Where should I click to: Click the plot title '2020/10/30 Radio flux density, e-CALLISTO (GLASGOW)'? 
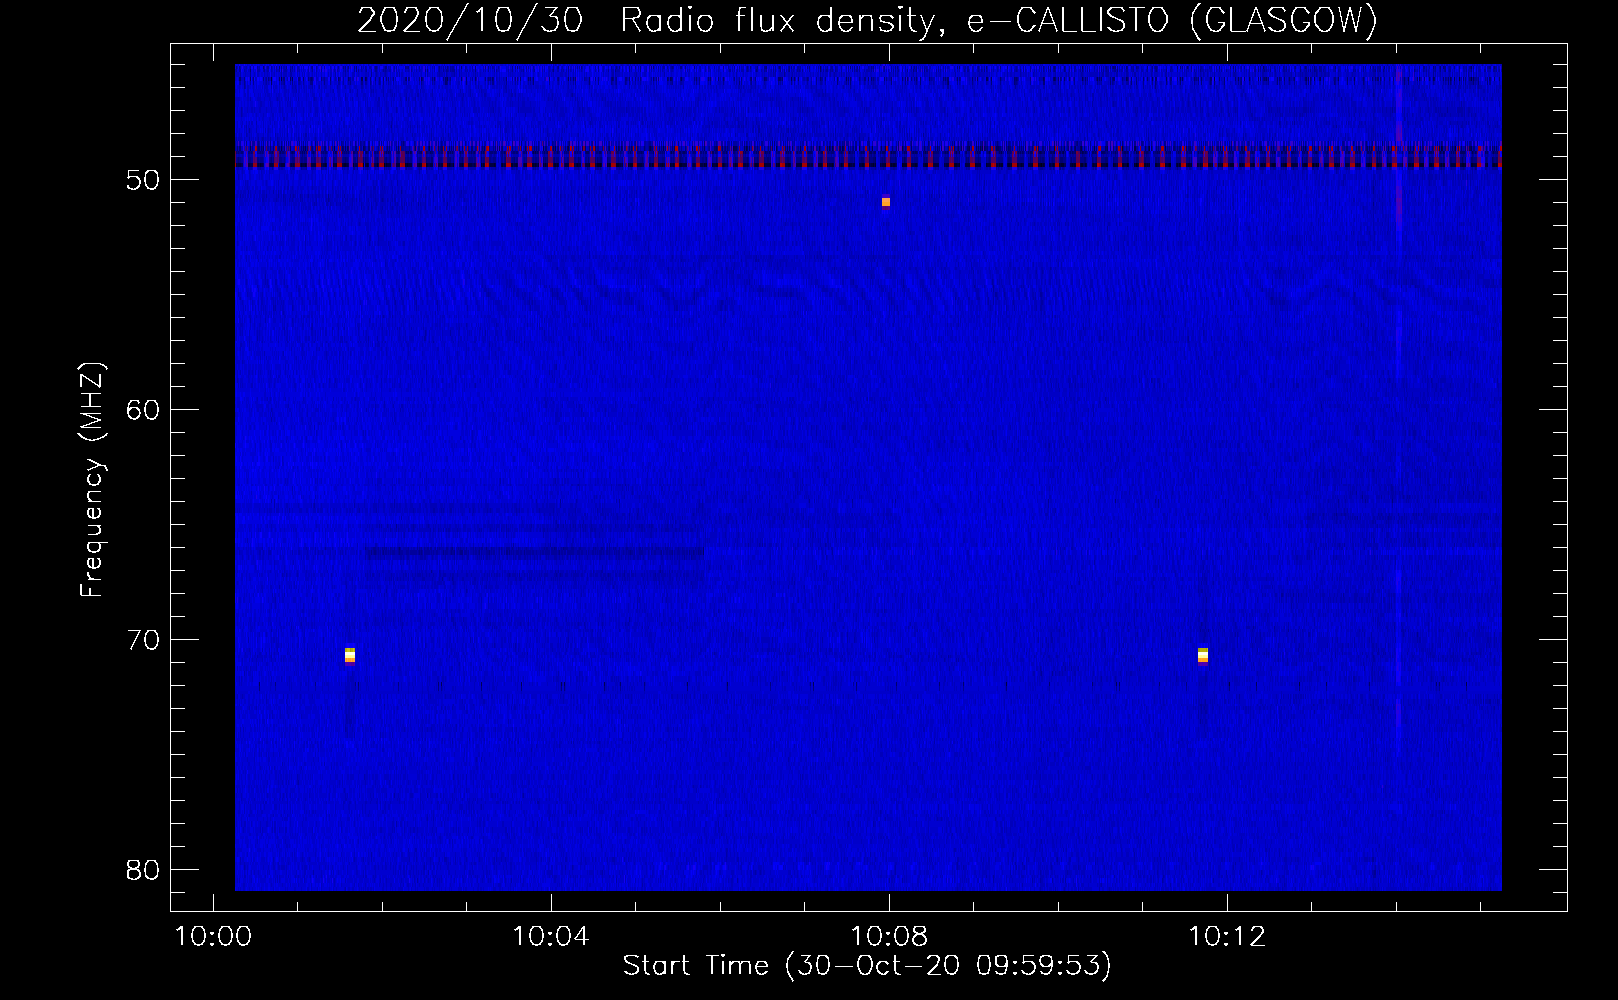pyautogui.click(x=867, y=20)
